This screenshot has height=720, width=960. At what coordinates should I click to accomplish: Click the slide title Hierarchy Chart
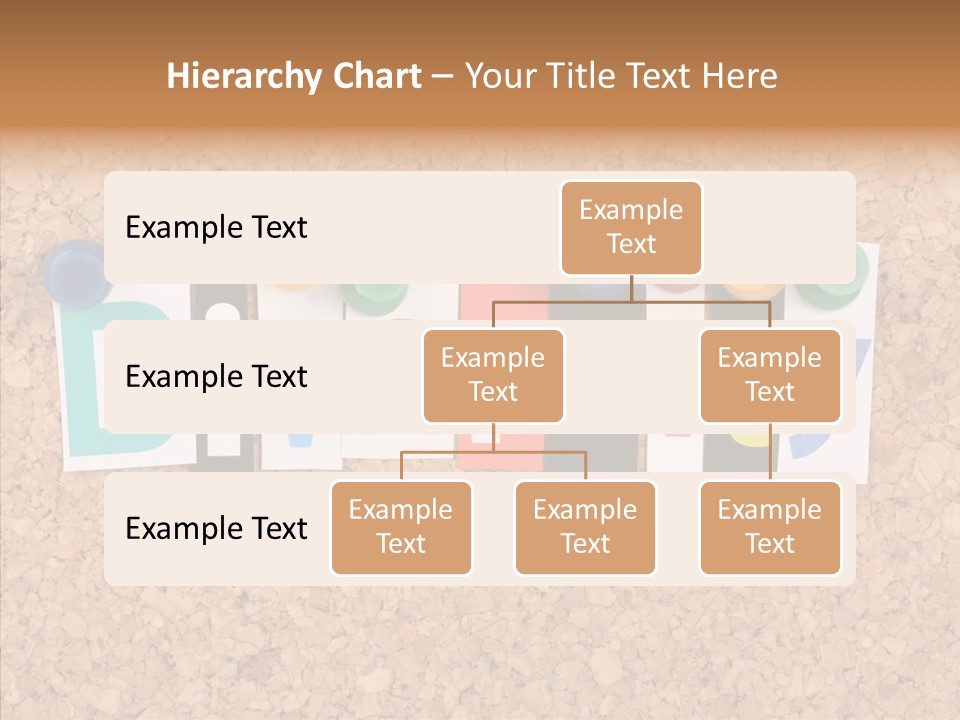[x=294, y=75]
